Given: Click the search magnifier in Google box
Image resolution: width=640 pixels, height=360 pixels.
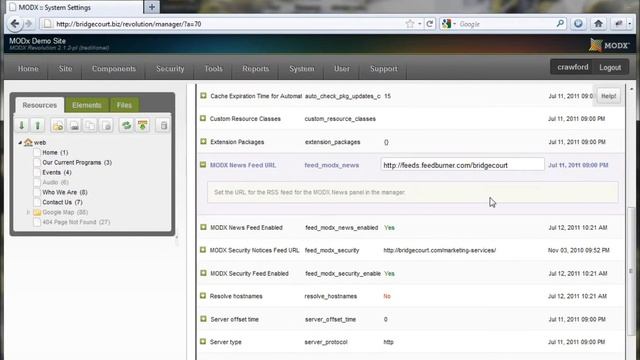Looking at the screenshot, I should (x=560, y=24).
